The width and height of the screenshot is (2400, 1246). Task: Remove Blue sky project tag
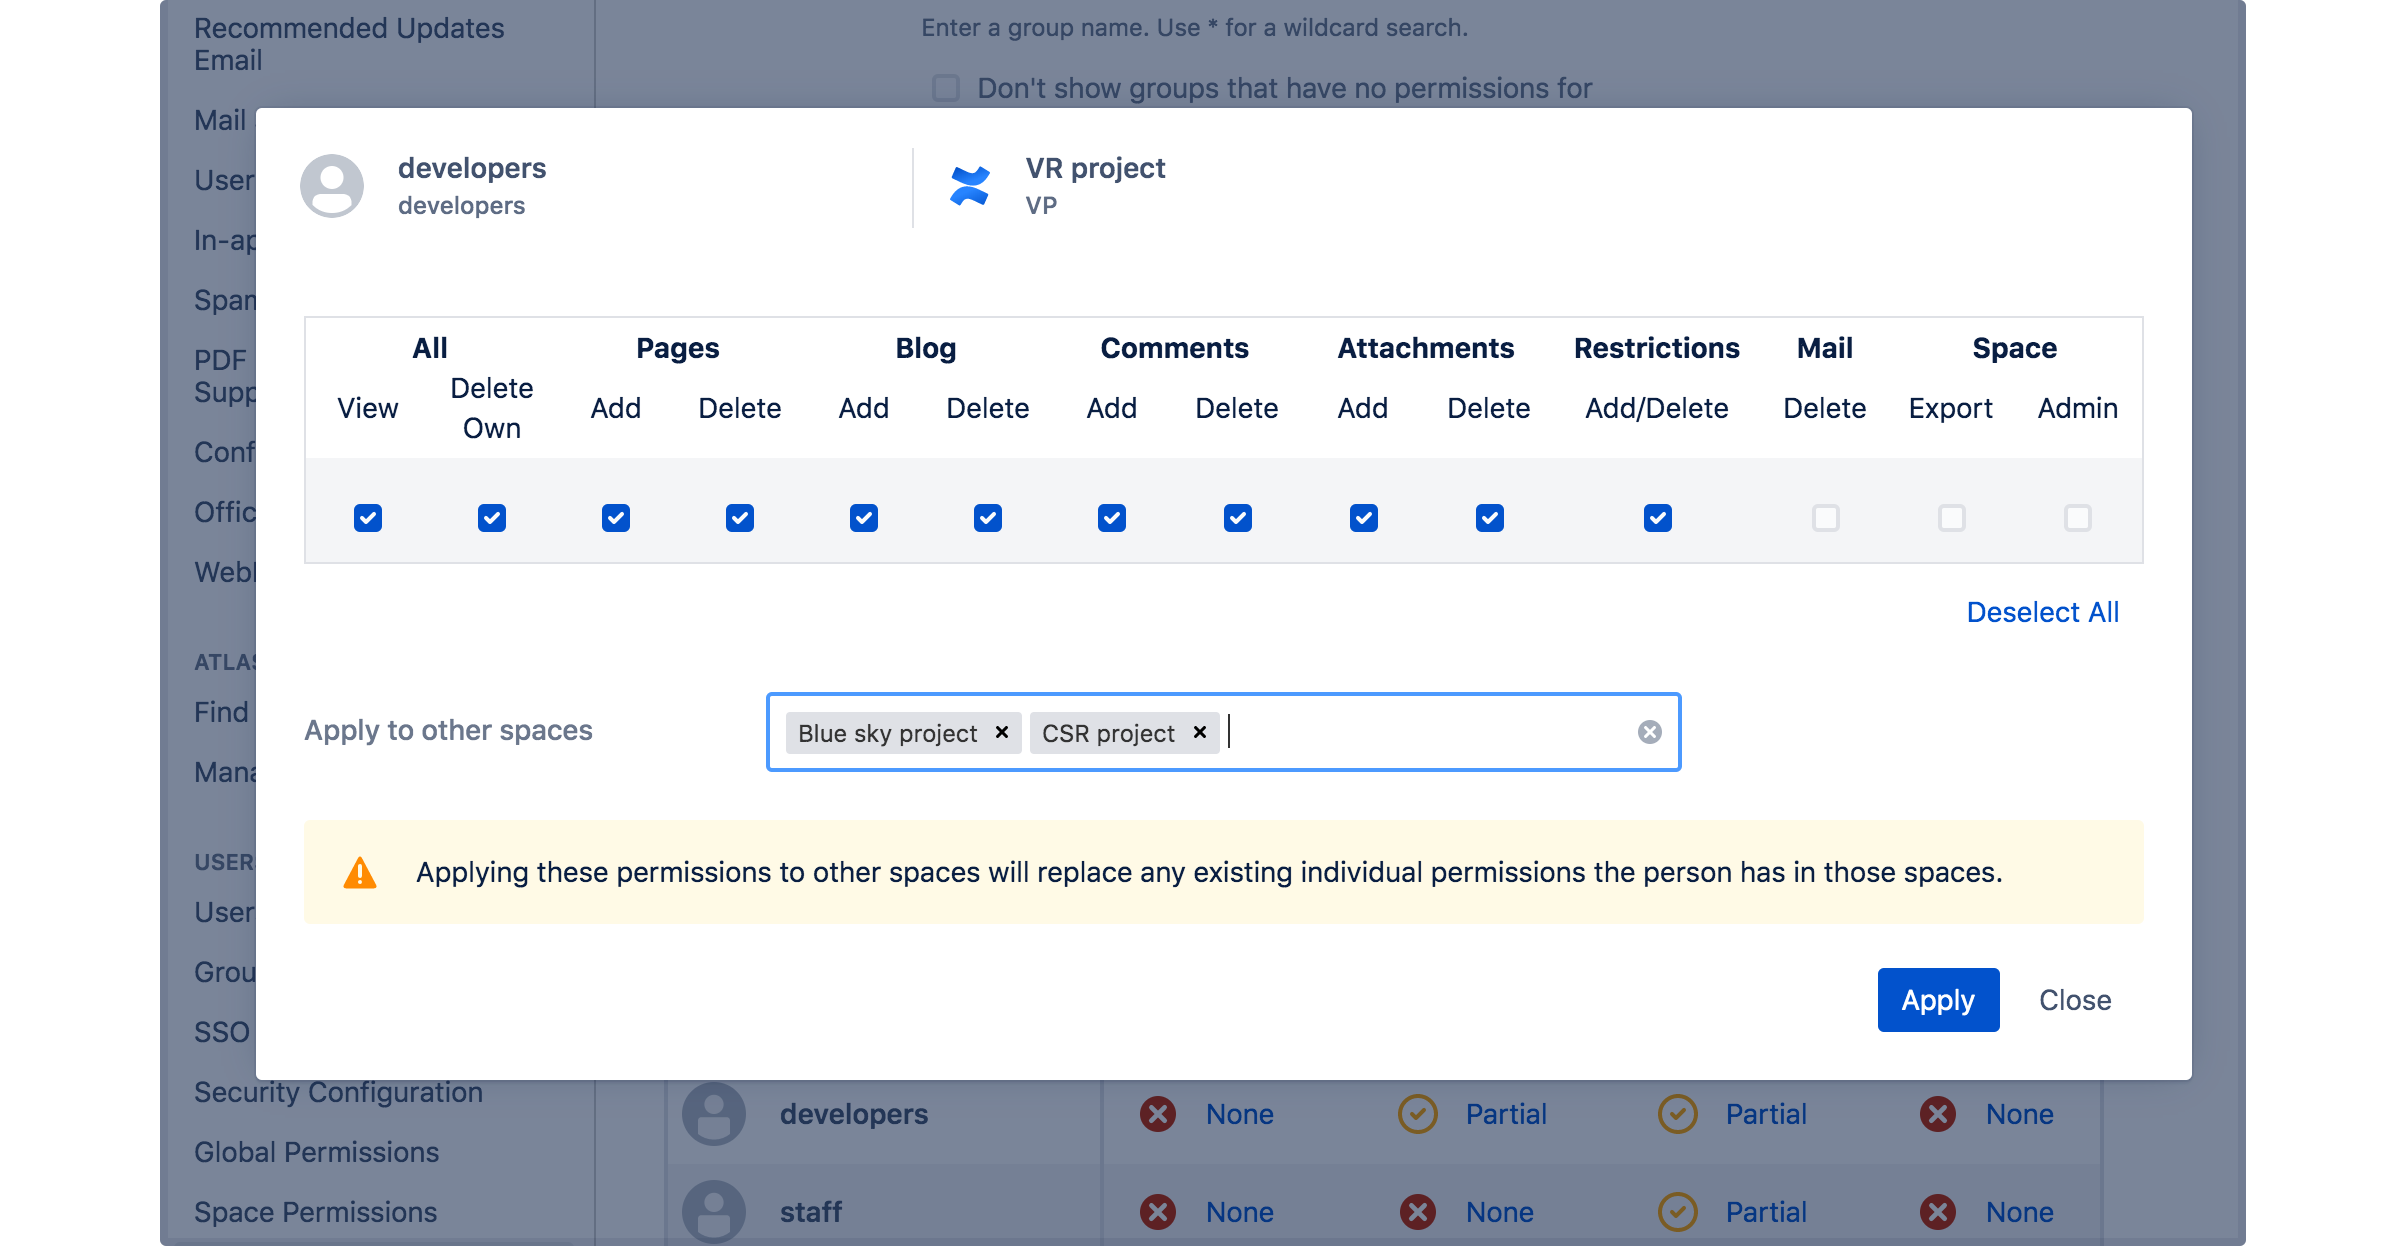click(1001, 732)
